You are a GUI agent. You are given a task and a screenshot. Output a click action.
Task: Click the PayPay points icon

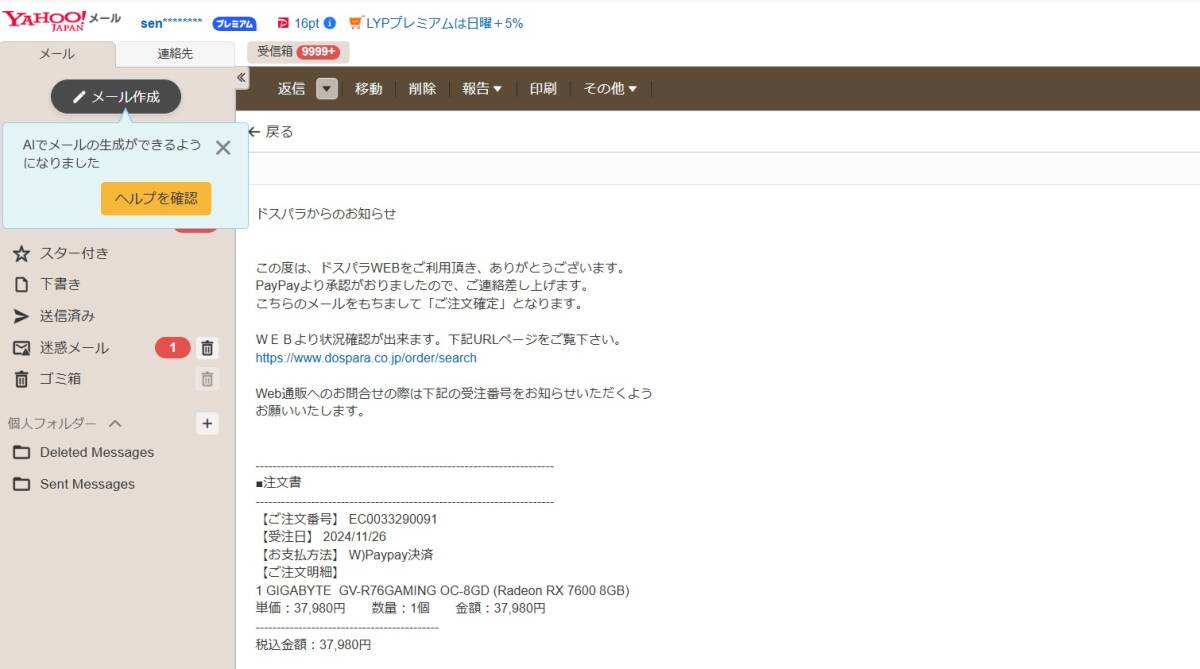pos(283,23)
